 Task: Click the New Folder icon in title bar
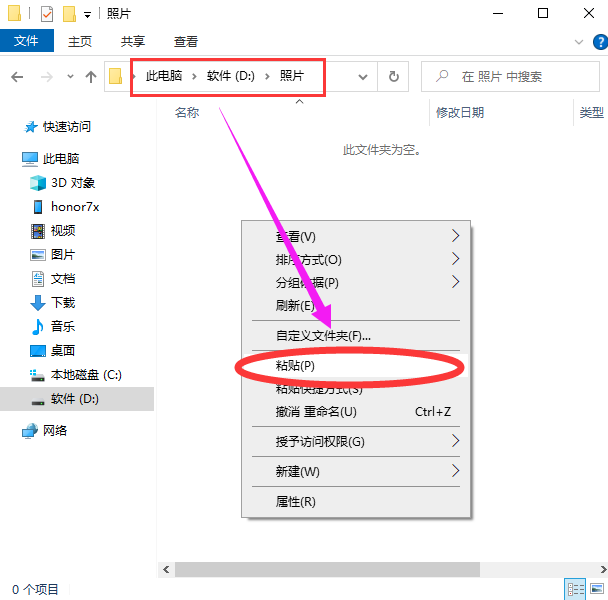[x=69, y=14]
